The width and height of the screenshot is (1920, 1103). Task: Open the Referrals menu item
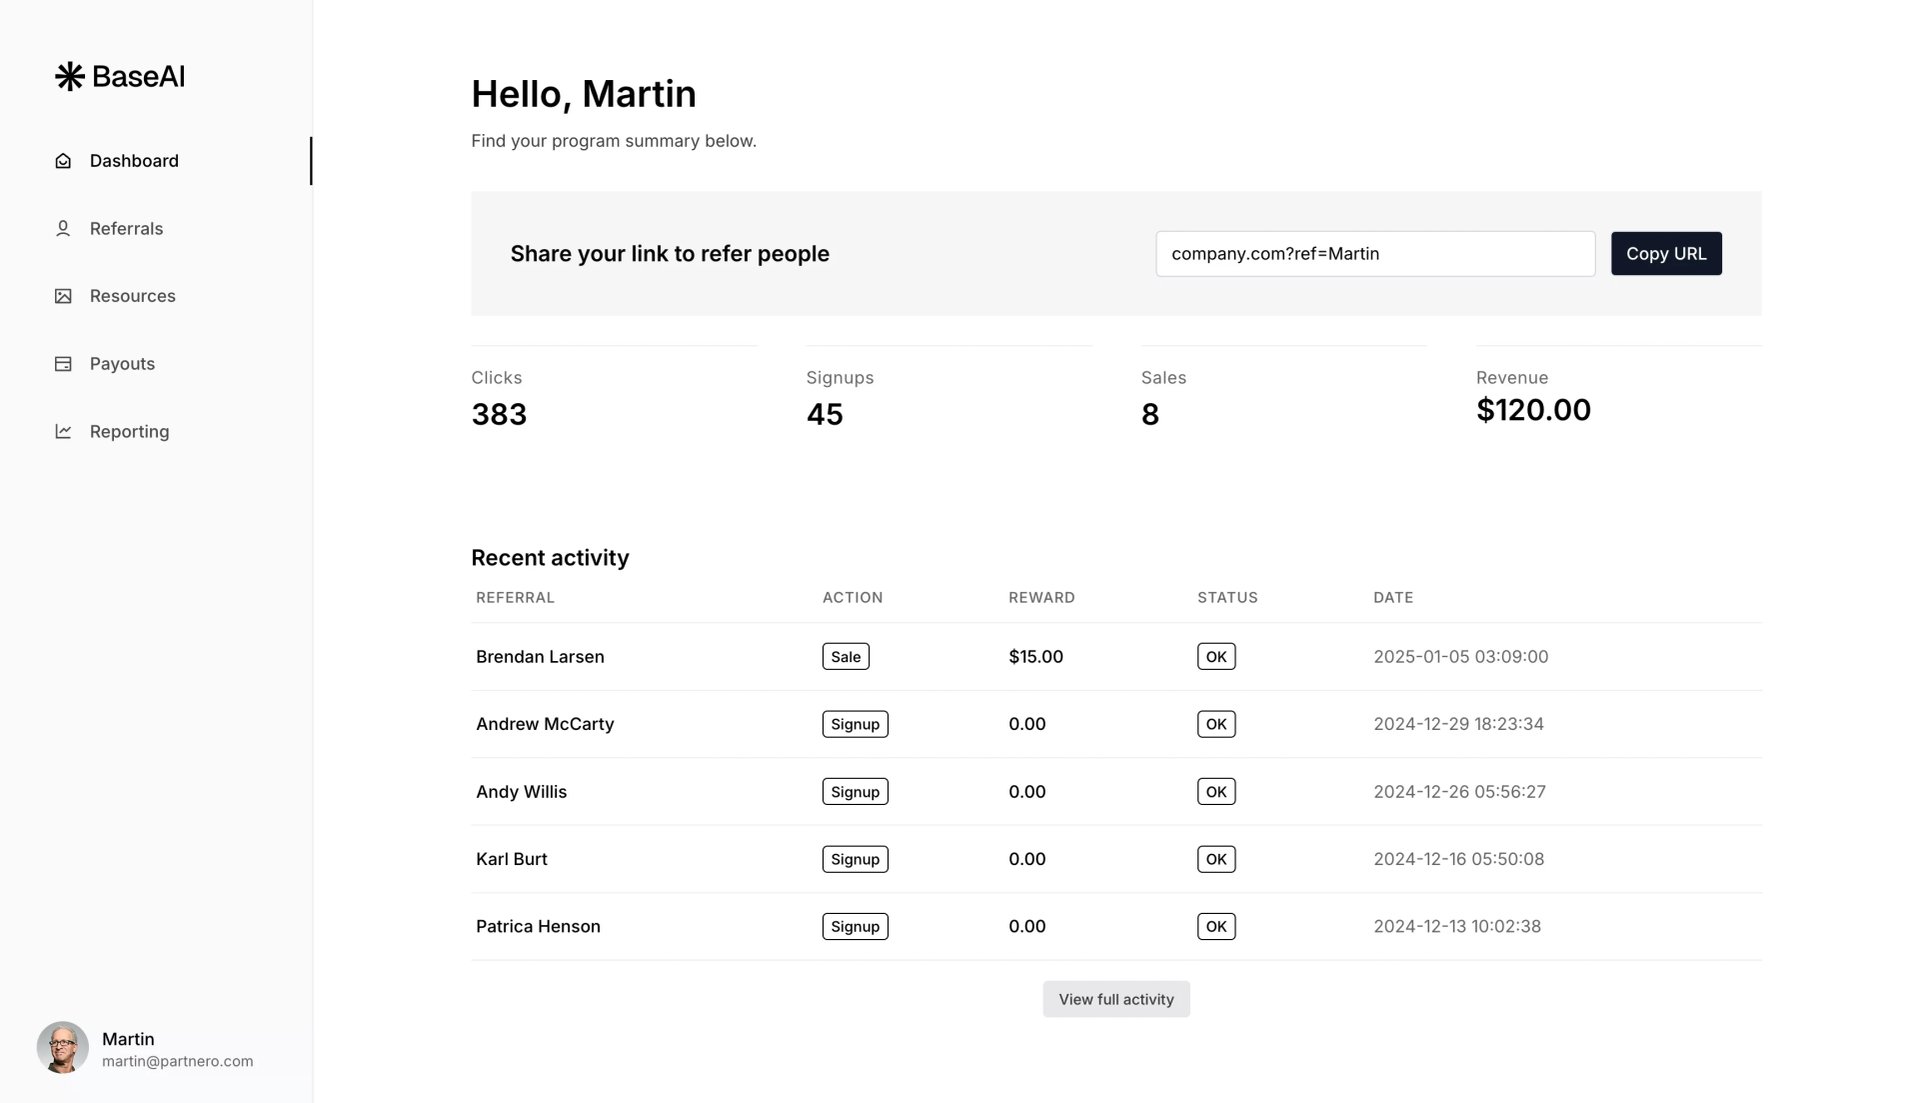pos(126,229)
